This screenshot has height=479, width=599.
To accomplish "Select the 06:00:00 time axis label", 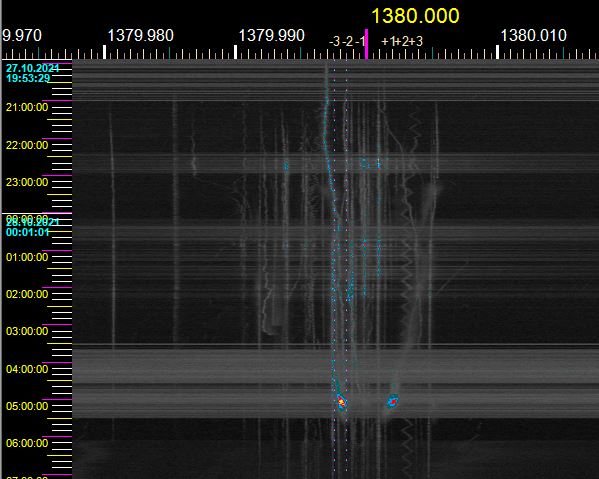I will (x=27, y=443).
